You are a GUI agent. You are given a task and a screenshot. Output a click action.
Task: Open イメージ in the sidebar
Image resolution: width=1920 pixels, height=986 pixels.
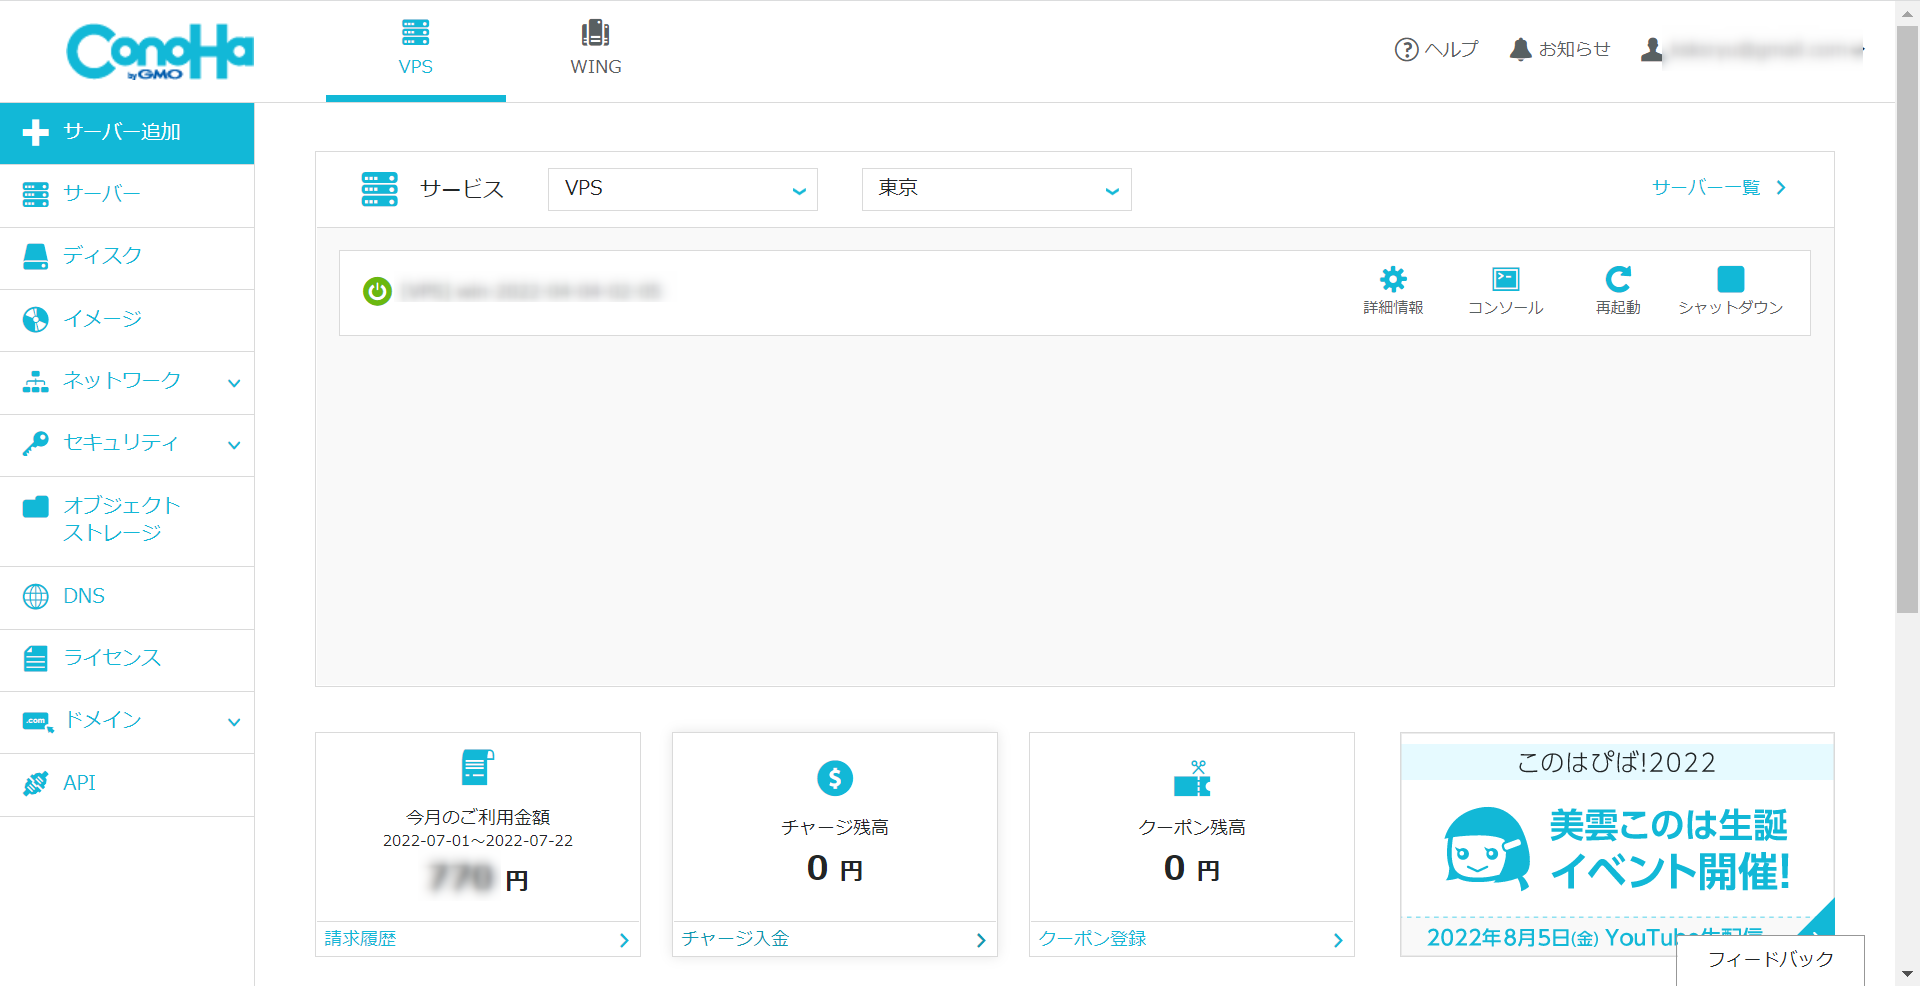pos(127,319)
